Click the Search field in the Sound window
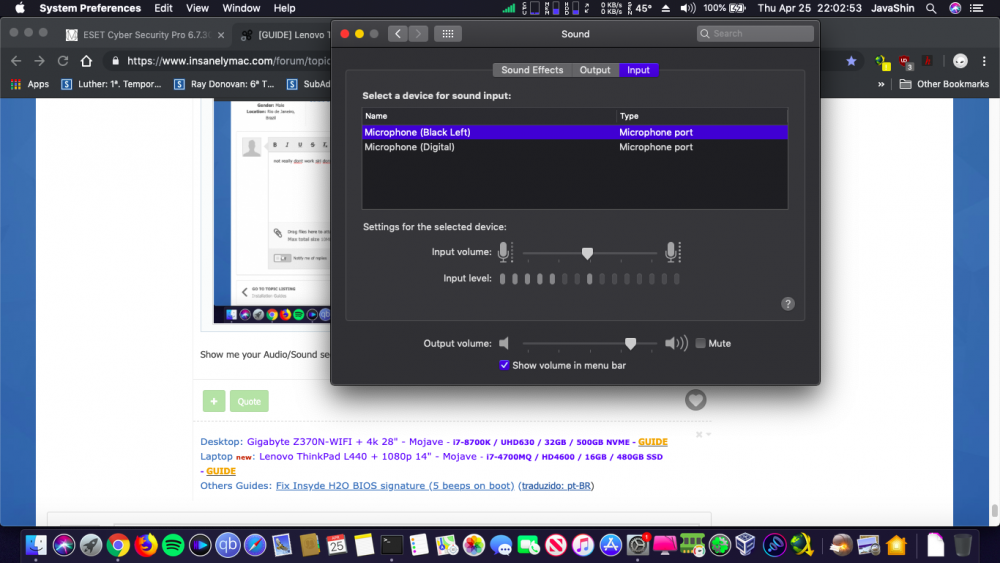 coord(755,34)
